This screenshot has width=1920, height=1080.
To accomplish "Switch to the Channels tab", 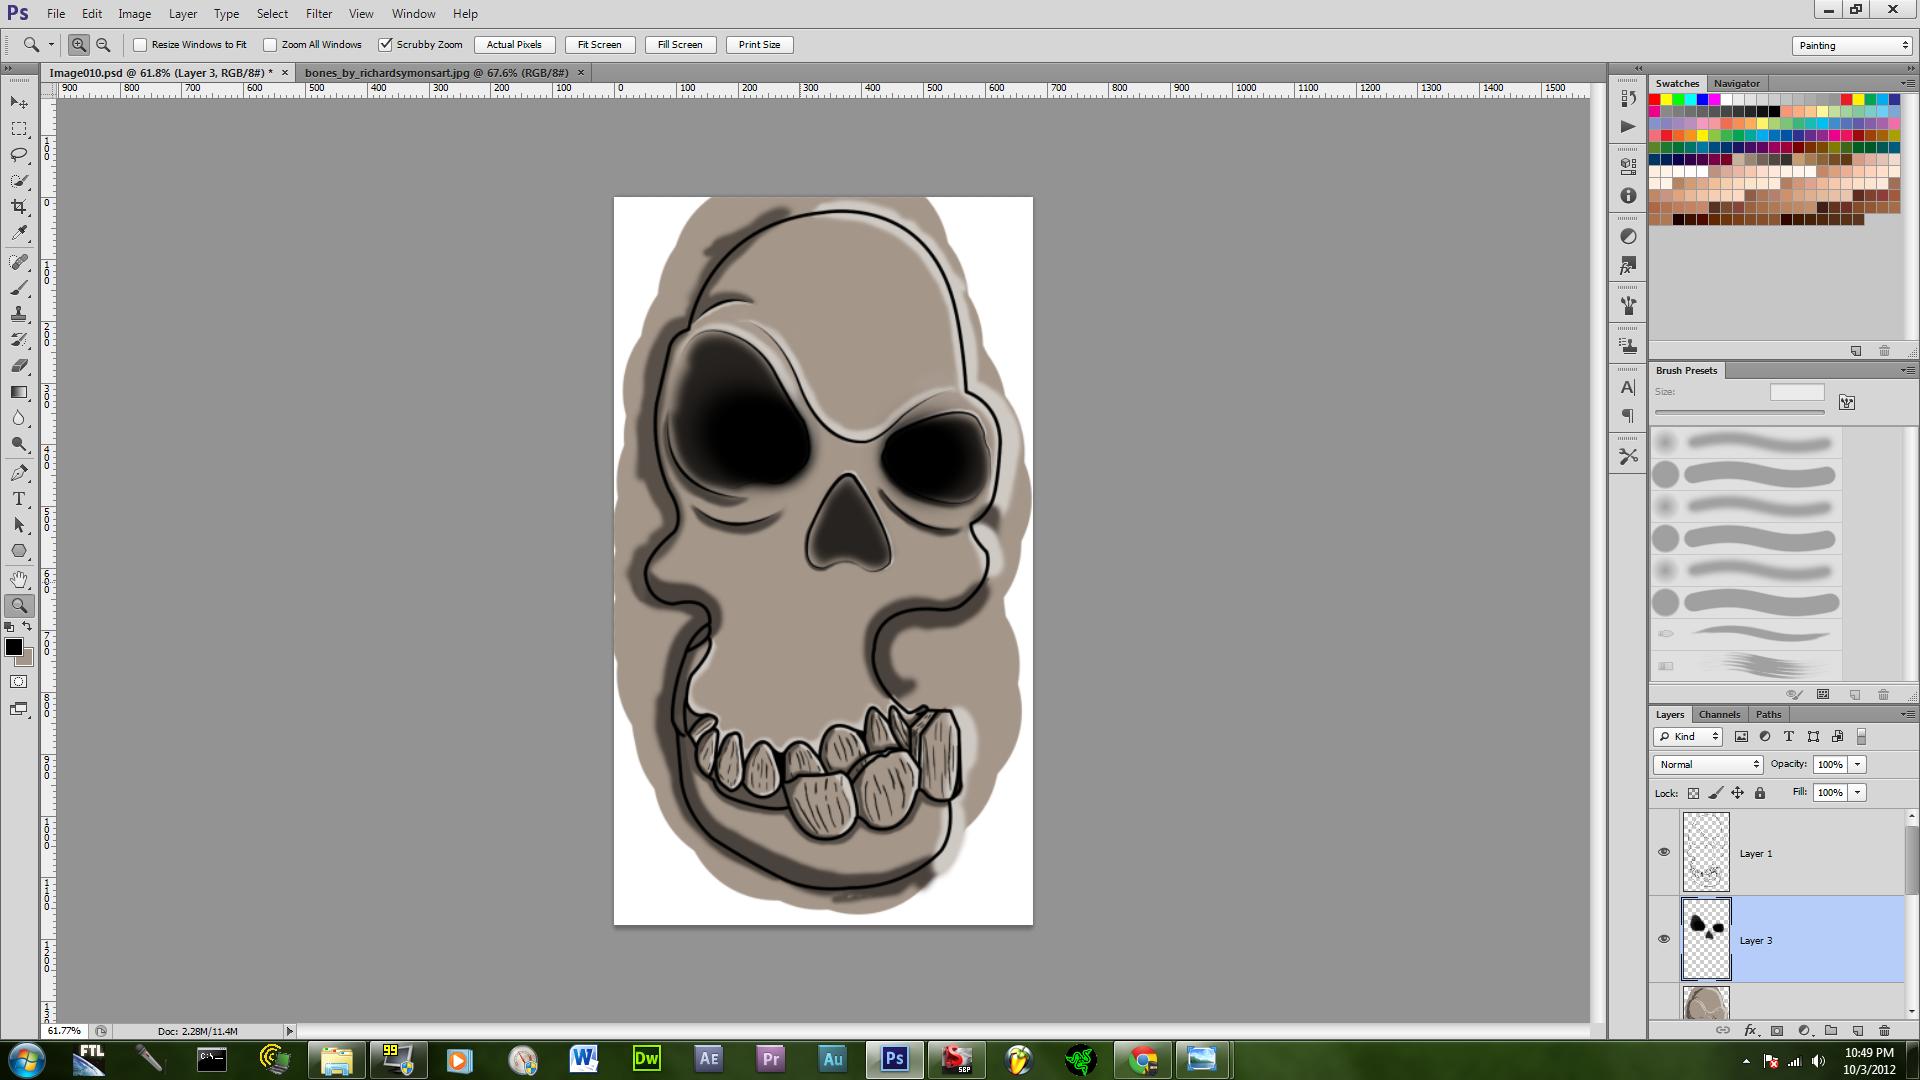I will tap(1719, 714).
